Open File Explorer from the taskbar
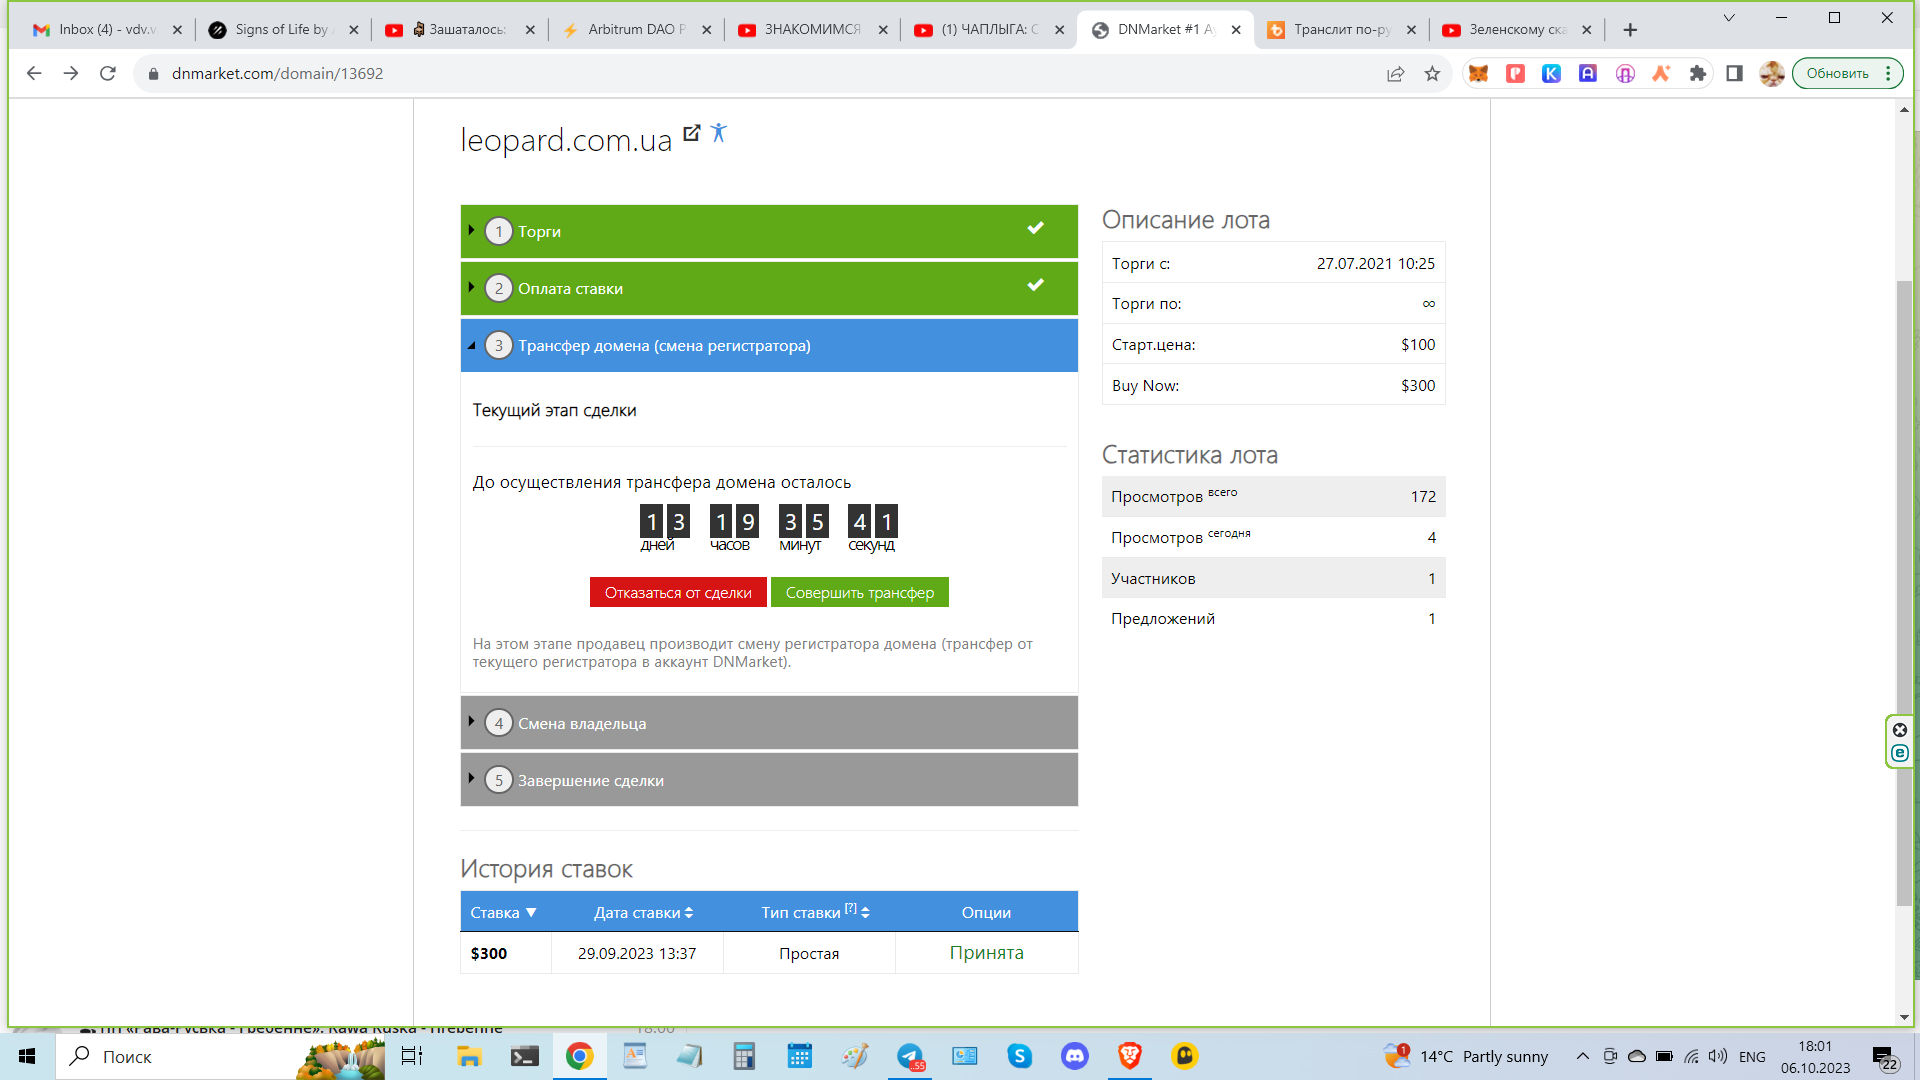Screen dimensions: 1920x1080 pos(469,1056)
